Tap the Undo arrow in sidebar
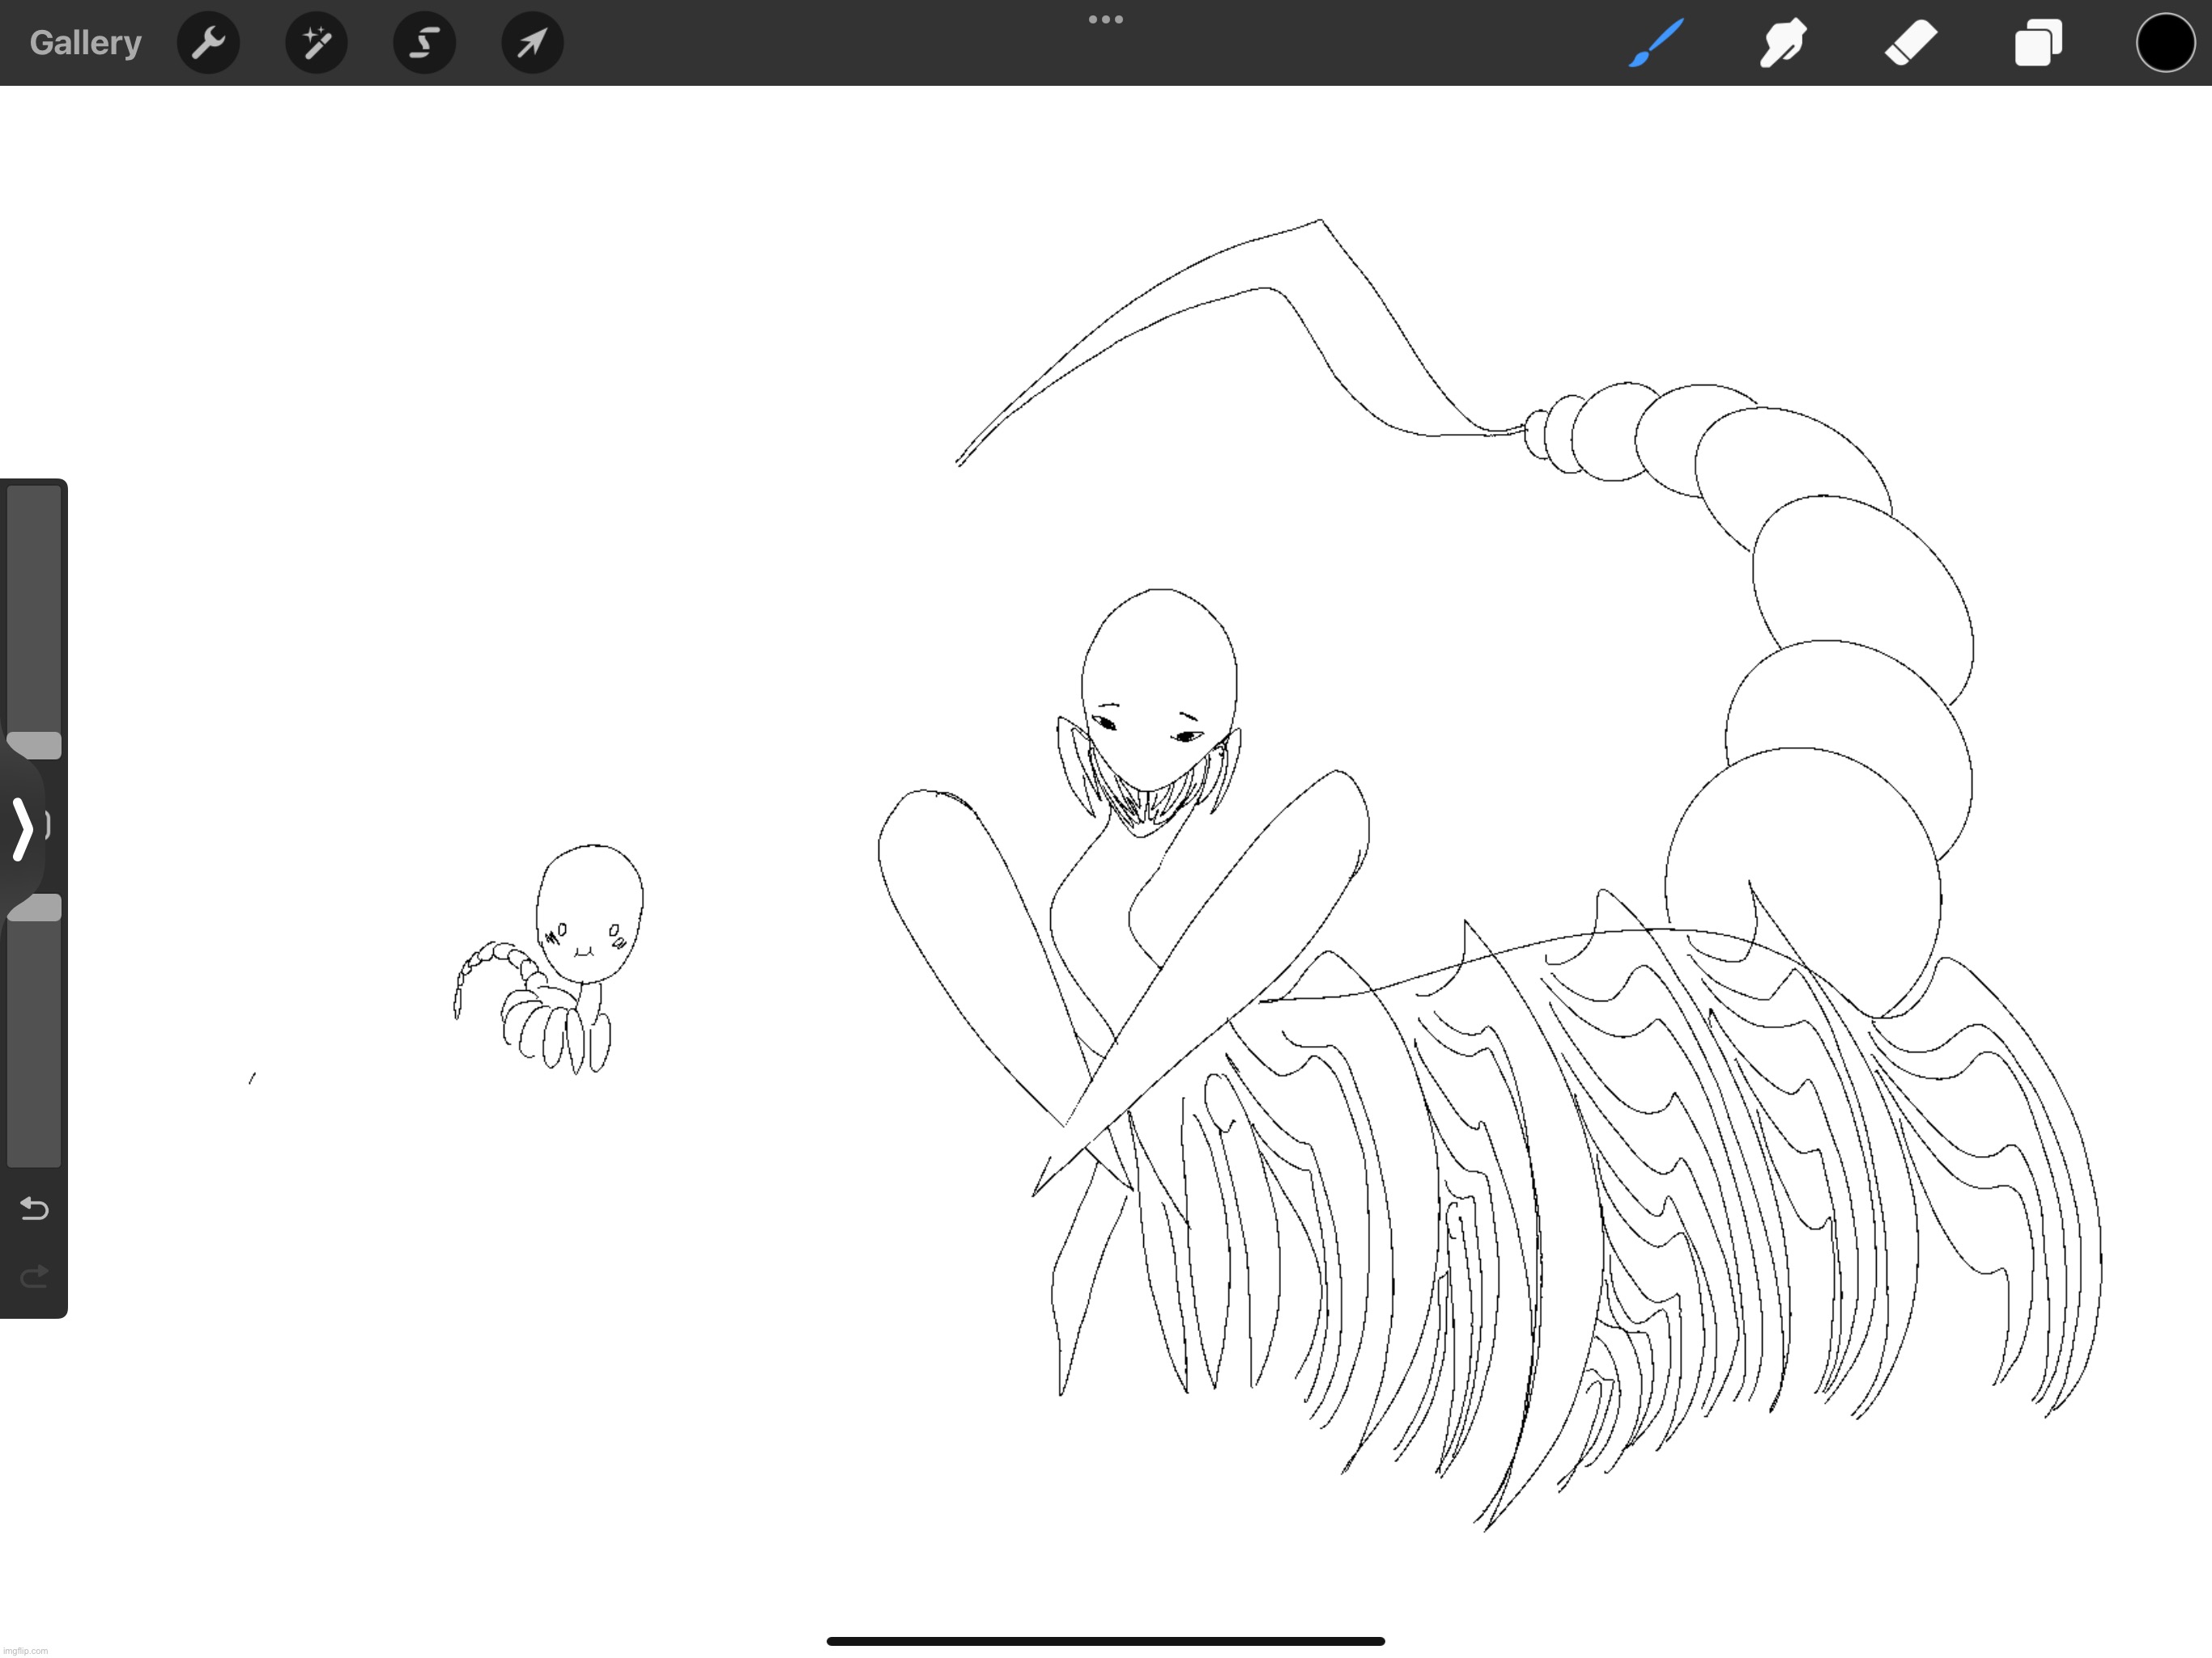This screenshot has width=2212, height=1658. coord(34,1209)
